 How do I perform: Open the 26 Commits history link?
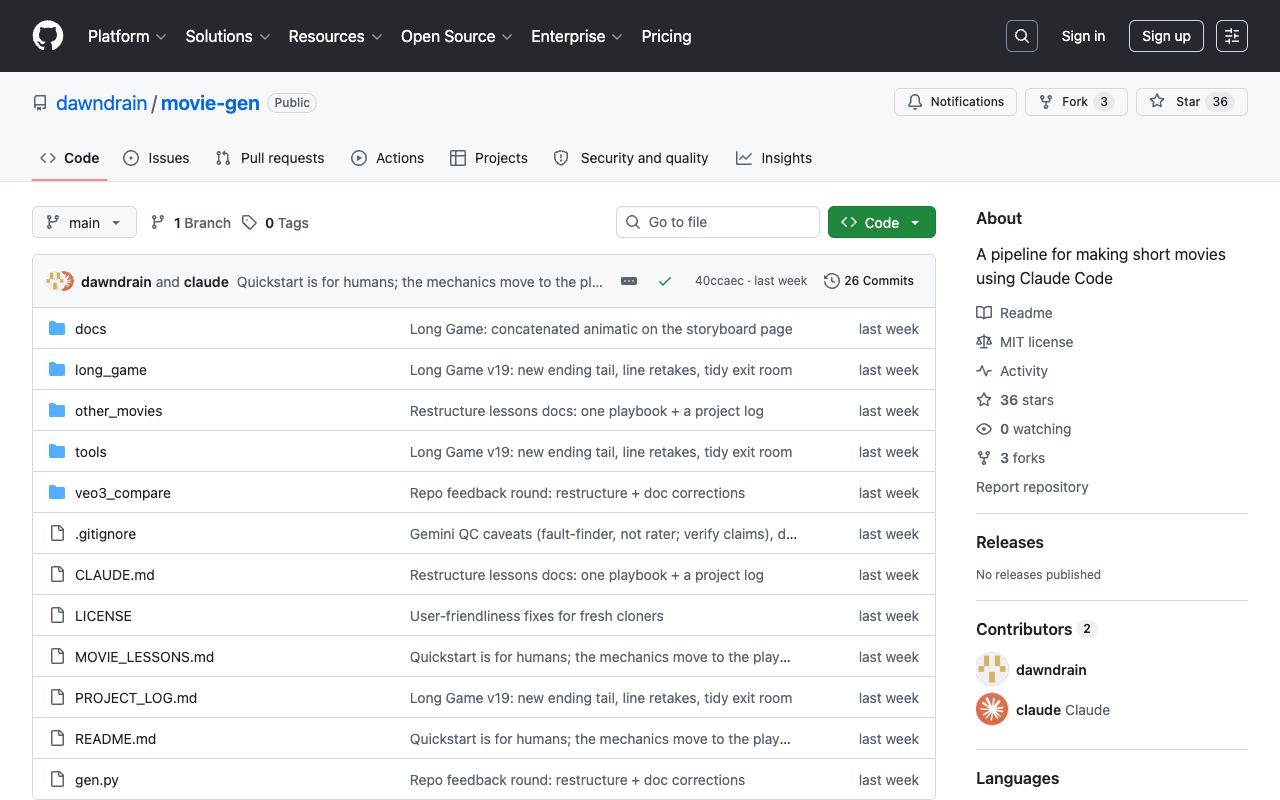click(x=869, y=281)
